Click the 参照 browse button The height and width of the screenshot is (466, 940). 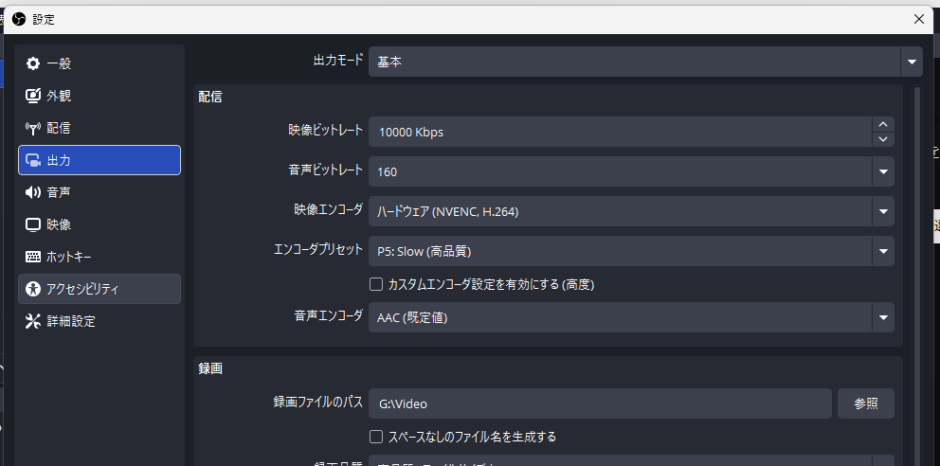(x=866, y=404)
